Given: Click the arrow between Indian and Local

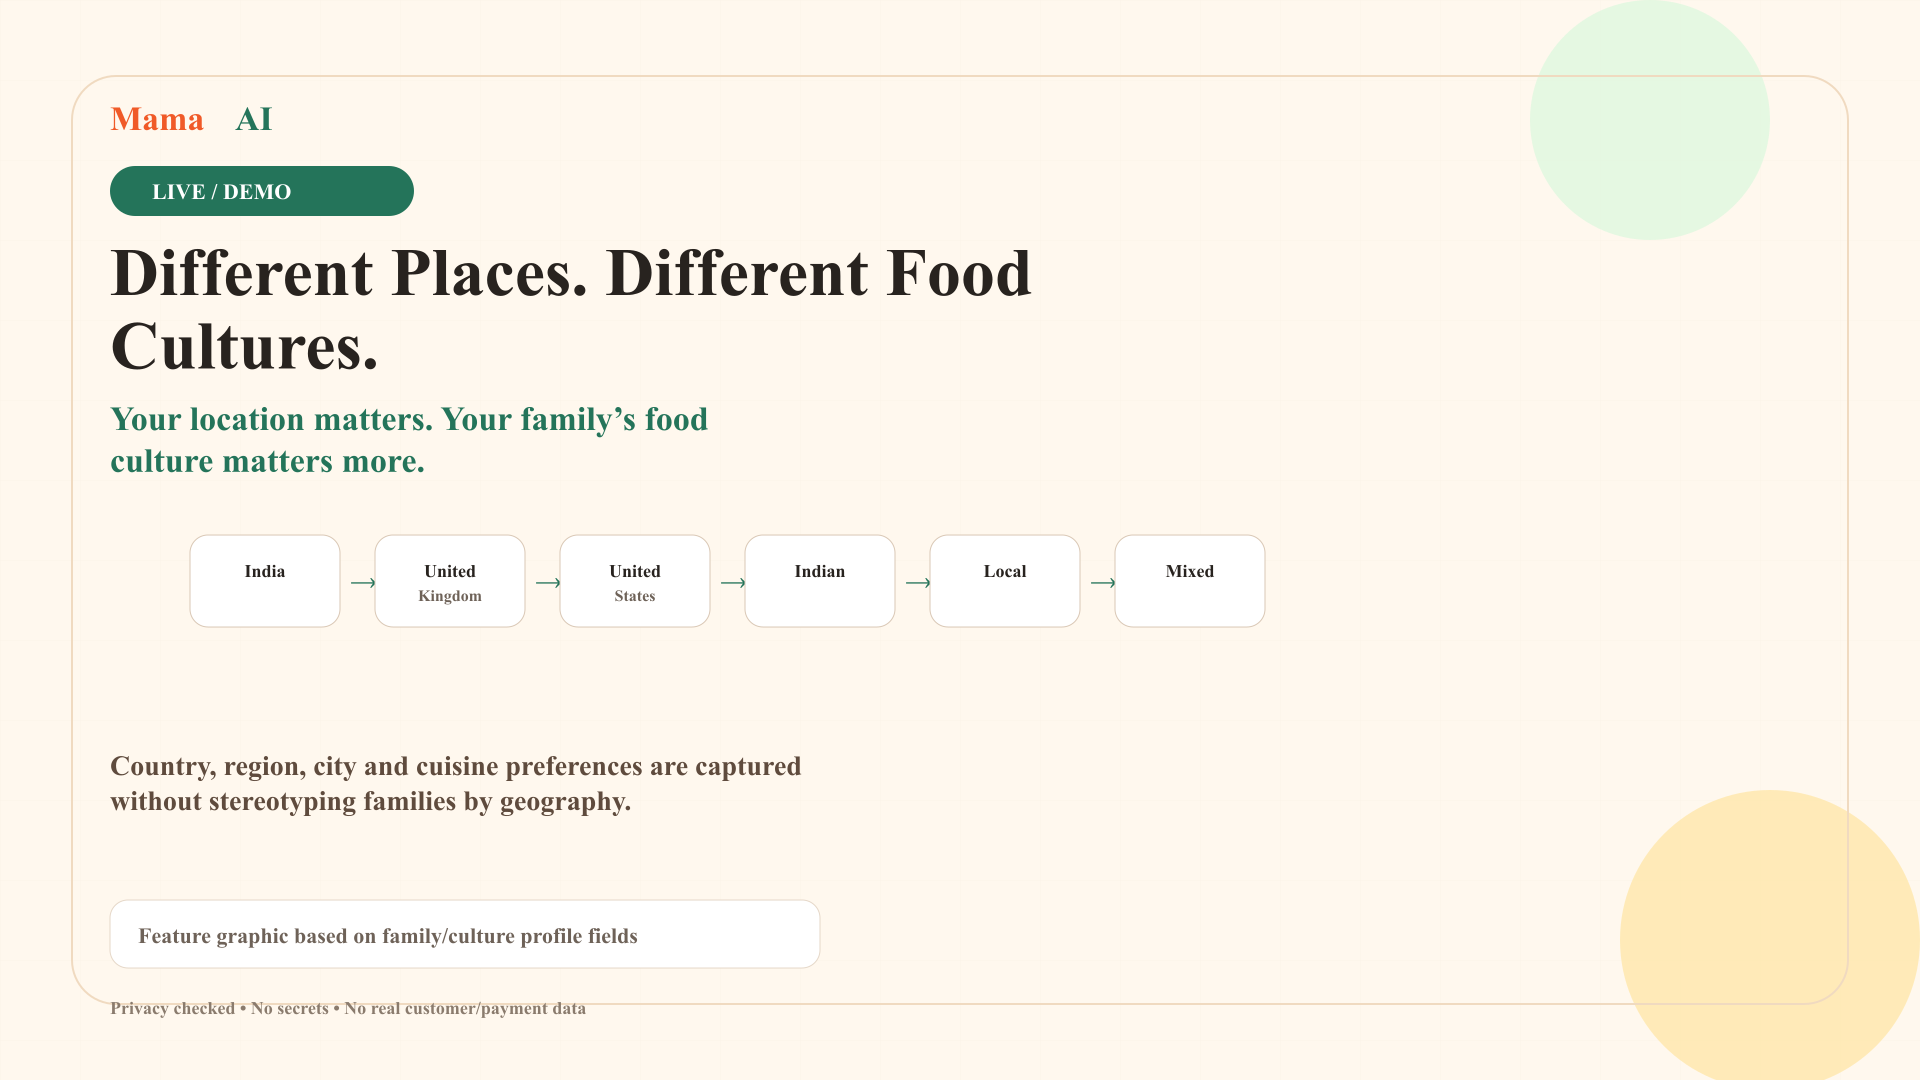Looking at the screenshot, I should point(918,583).
